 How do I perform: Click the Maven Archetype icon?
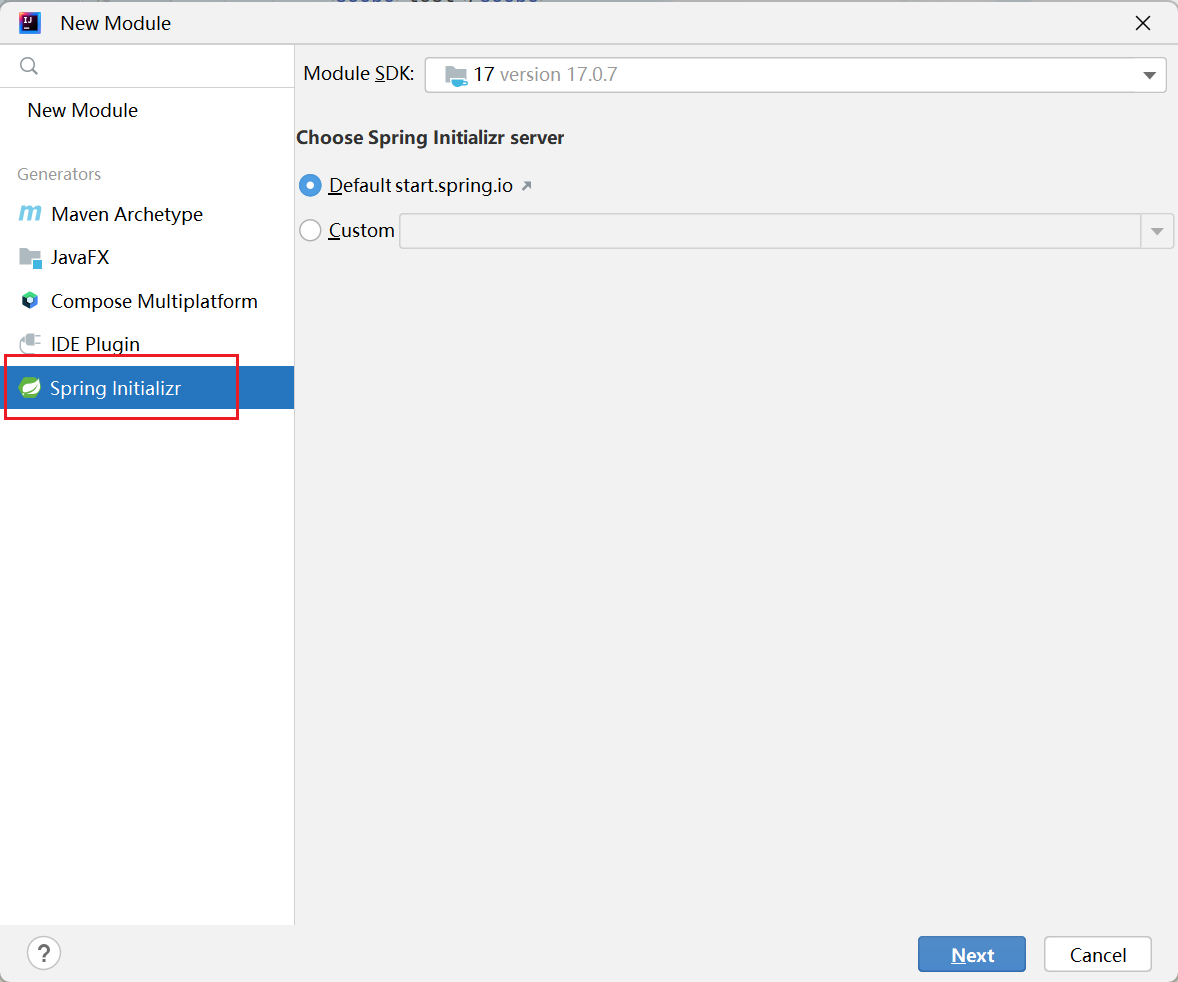point(30,213)
